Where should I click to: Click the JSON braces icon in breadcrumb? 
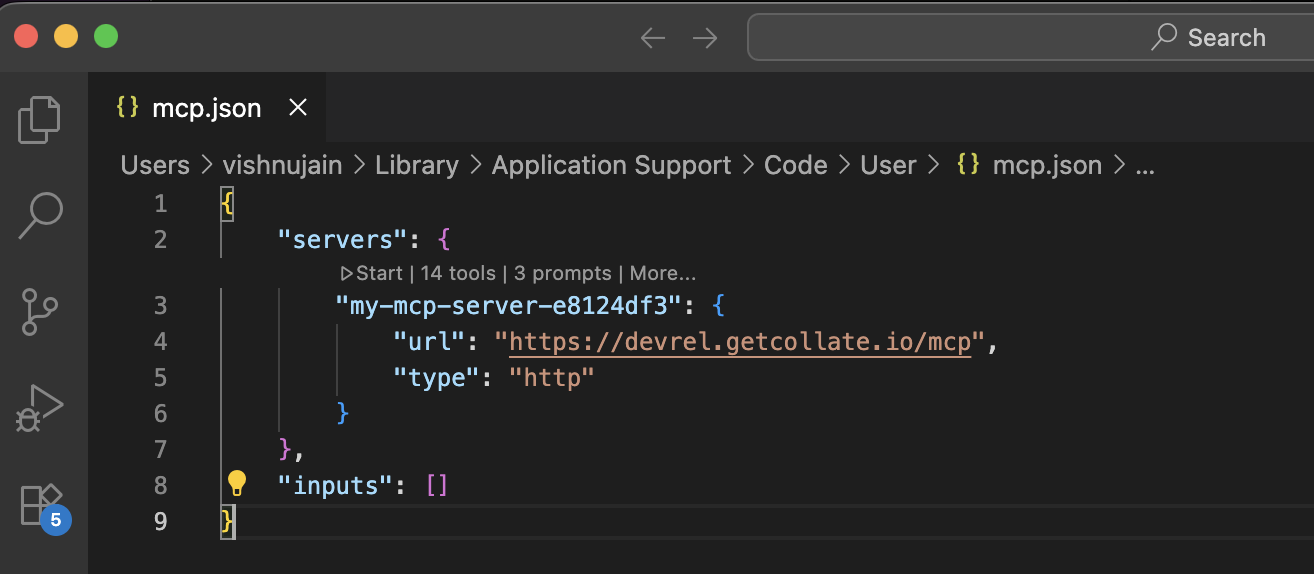[968, 165]
